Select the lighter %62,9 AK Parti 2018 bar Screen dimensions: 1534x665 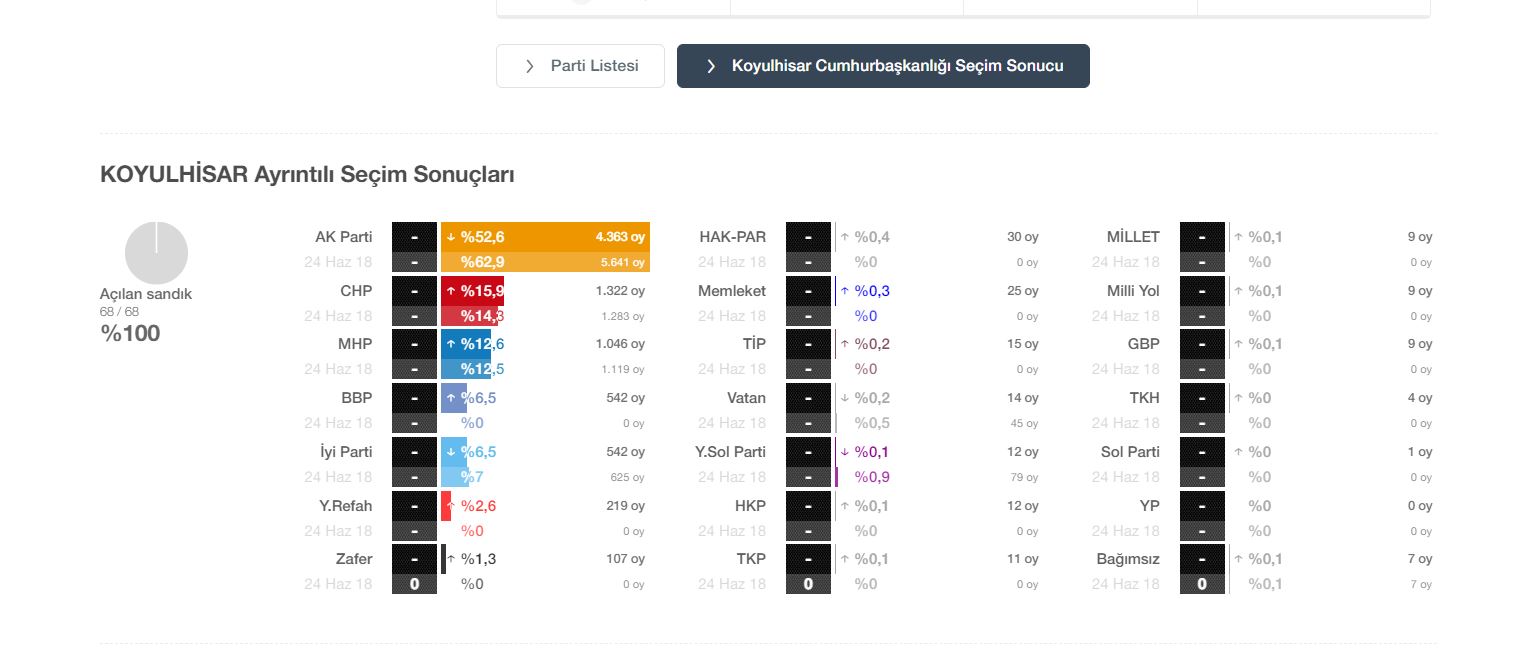(546, 262)
